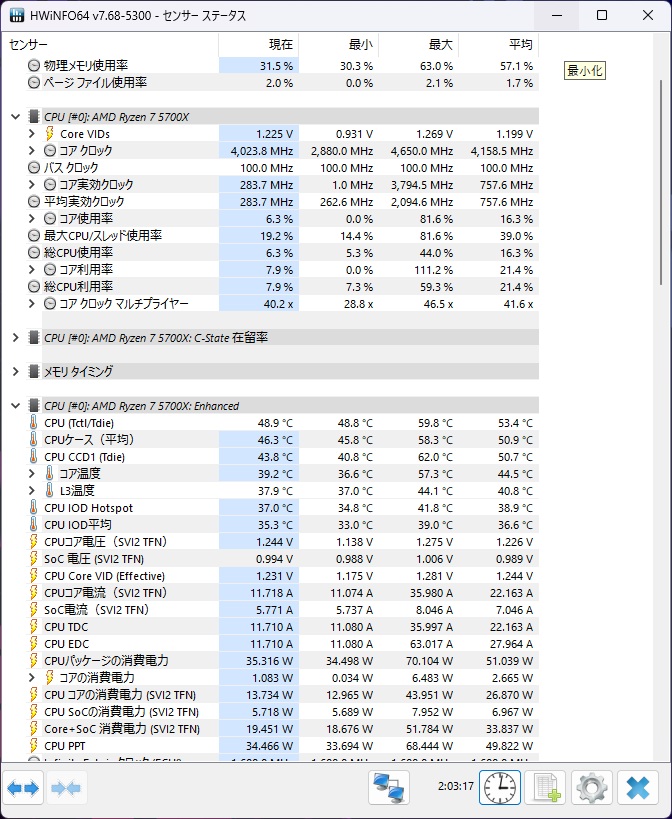Click the CPU Core VID (Effective) label
The height and width of the screenshot is (819, 672).
[104, 576]
